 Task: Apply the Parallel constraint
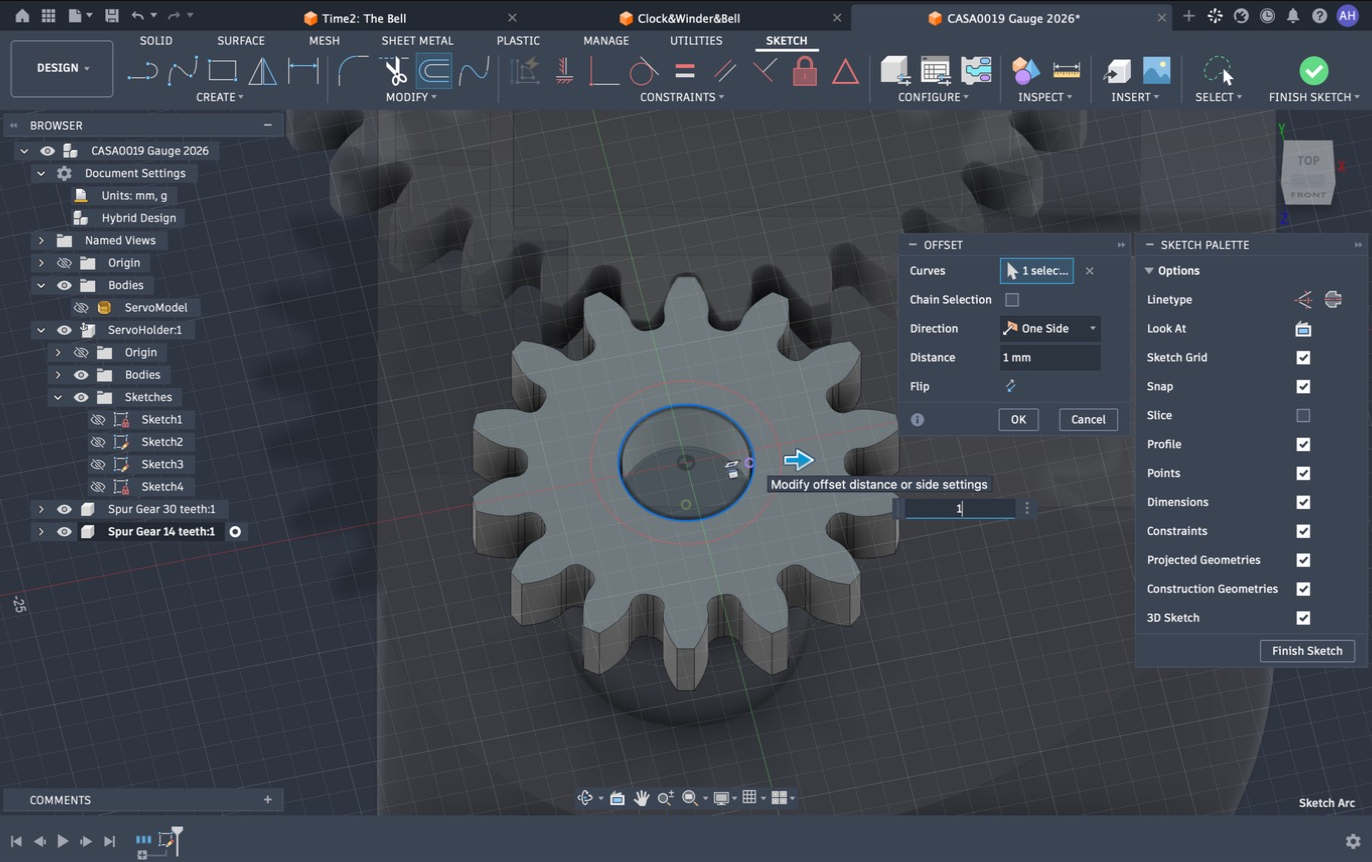click(x=725, y=70)
